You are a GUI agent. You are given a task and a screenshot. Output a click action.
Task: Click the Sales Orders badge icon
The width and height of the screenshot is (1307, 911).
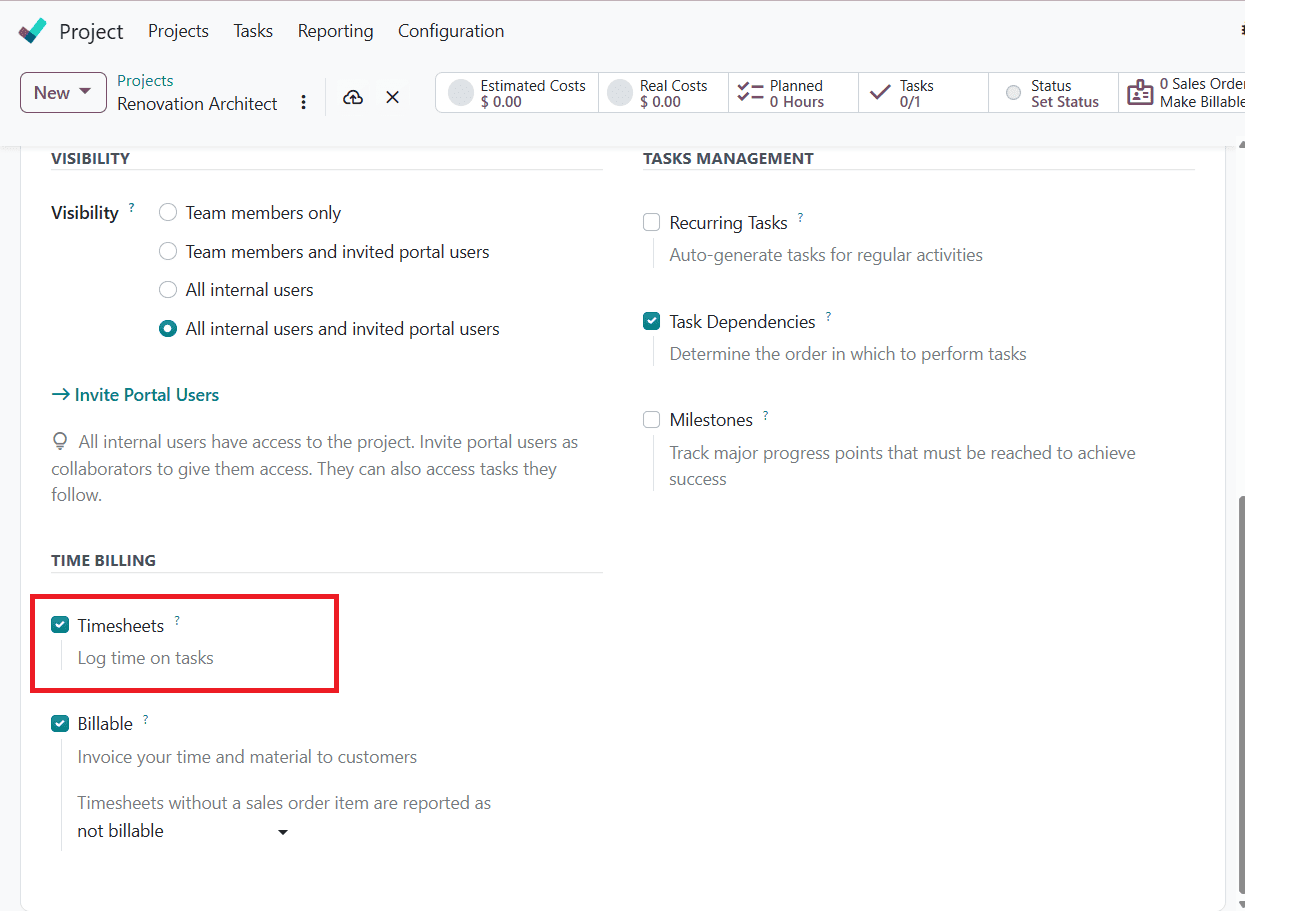point(1140,93)
